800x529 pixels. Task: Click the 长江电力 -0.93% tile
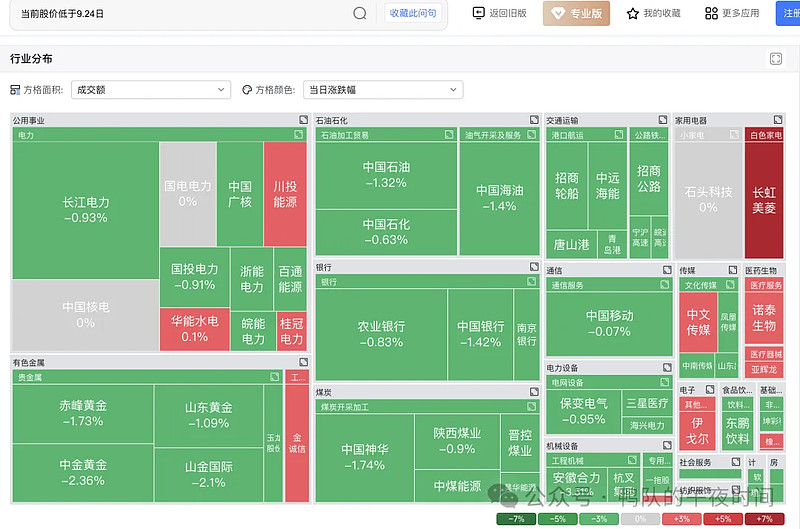click(x=86, y=210)
